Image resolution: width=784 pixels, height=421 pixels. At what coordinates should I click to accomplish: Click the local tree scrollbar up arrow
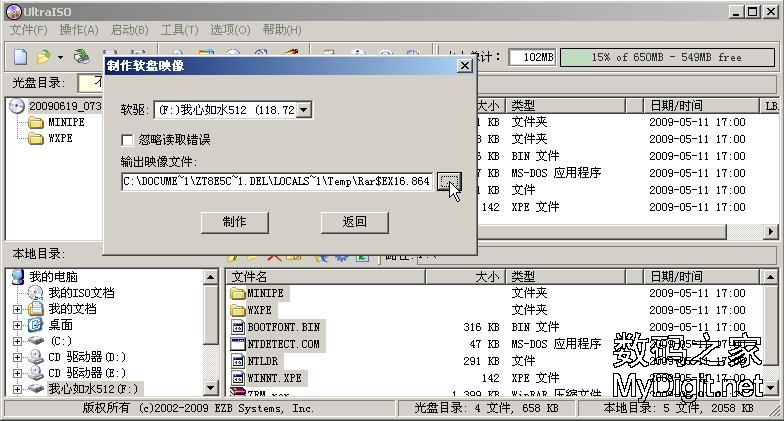click(x=211, y=277)
